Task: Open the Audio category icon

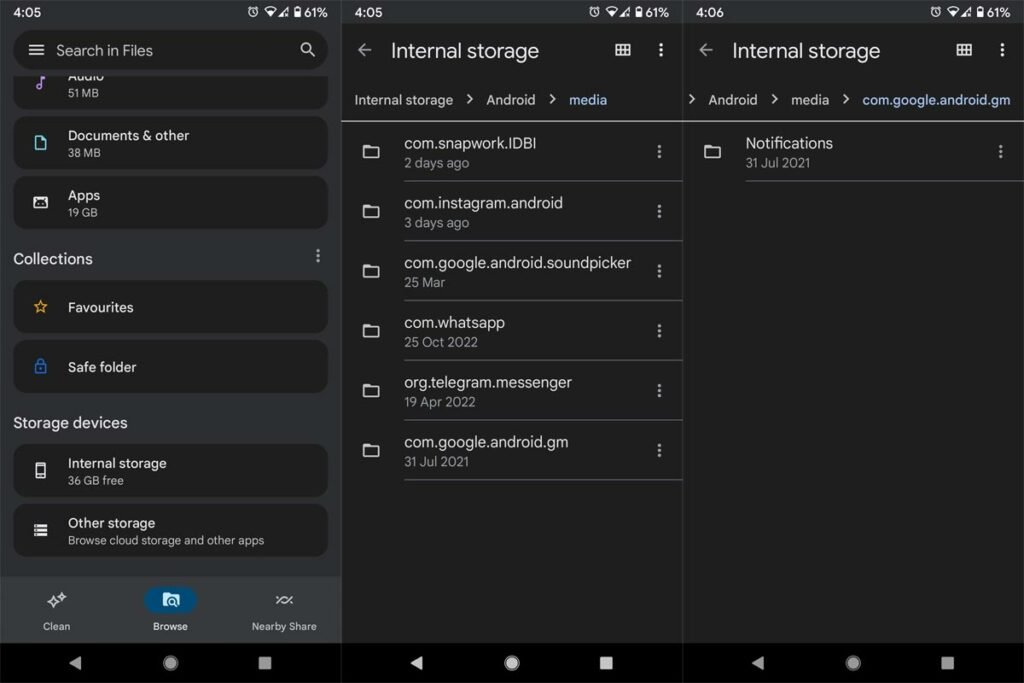Action: [41, 85]
